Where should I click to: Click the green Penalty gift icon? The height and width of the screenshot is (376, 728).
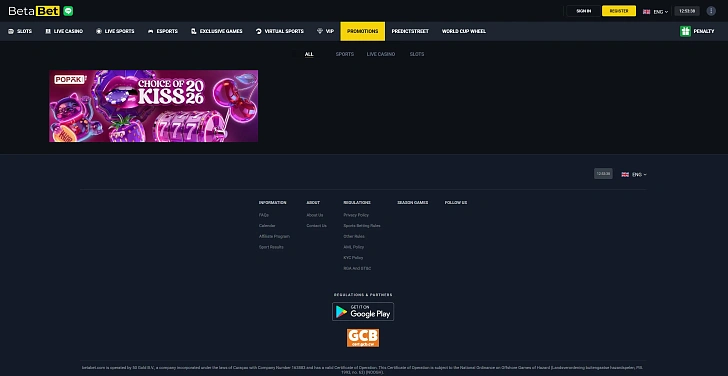tap(685, 31)
